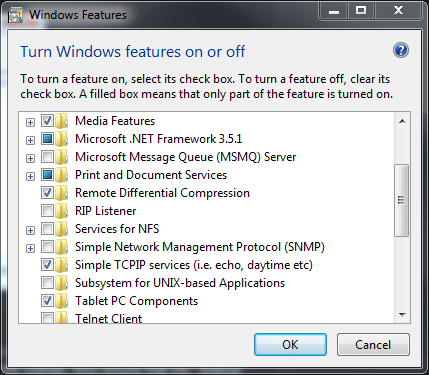Click the MSMQ Server folder icon
This screenshot has width=429, height=375.
(x=62, y=157)
